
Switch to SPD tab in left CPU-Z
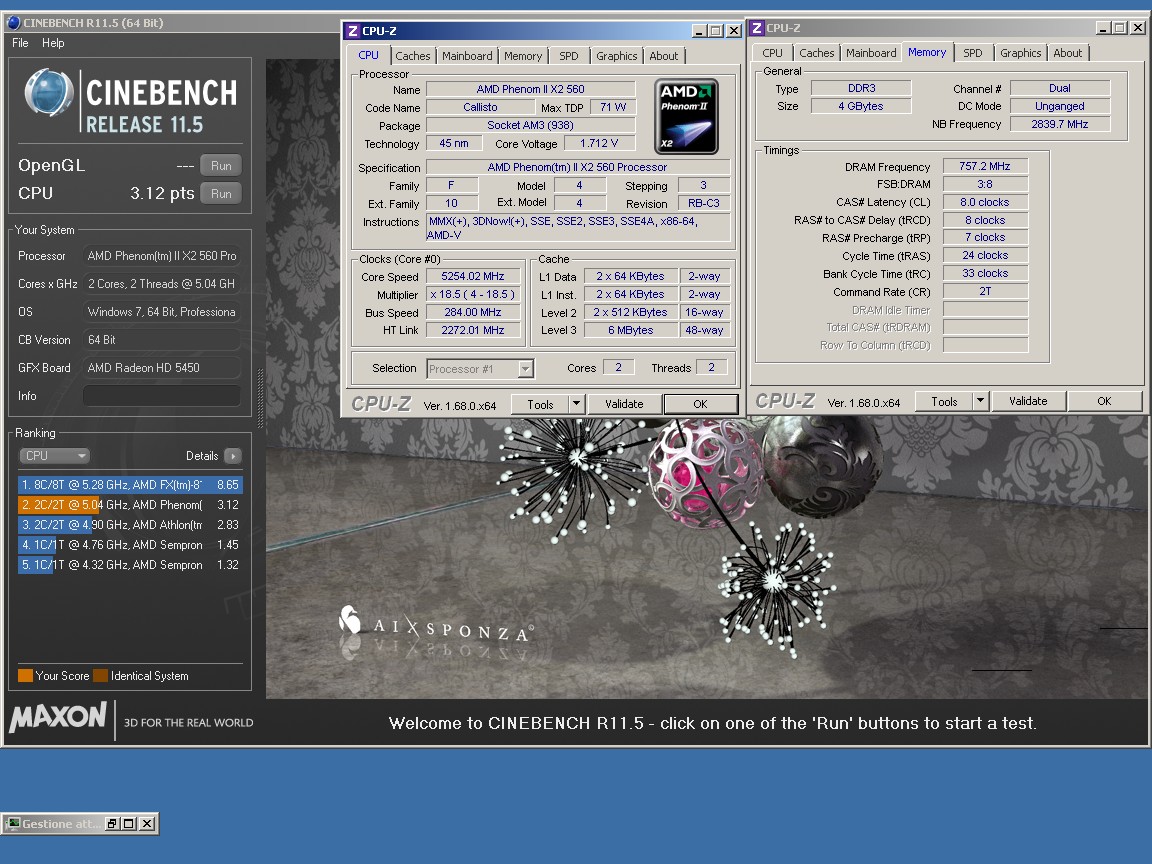coord(569,56)
